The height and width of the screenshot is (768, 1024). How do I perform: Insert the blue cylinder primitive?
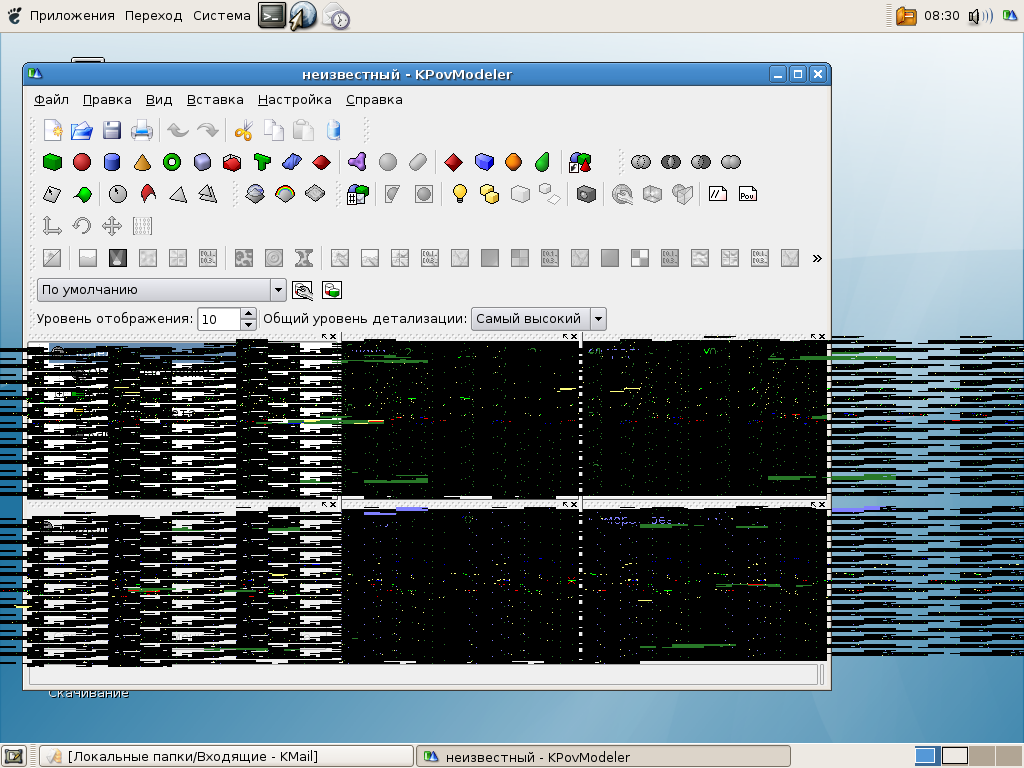112,162
